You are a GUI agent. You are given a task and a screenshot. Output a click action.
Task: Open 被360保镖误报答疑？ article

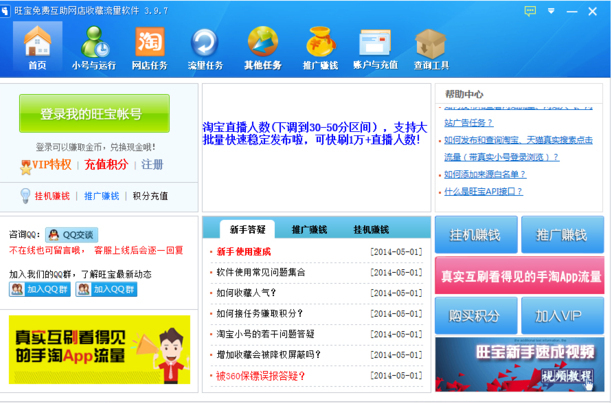(x=260, y=376)
